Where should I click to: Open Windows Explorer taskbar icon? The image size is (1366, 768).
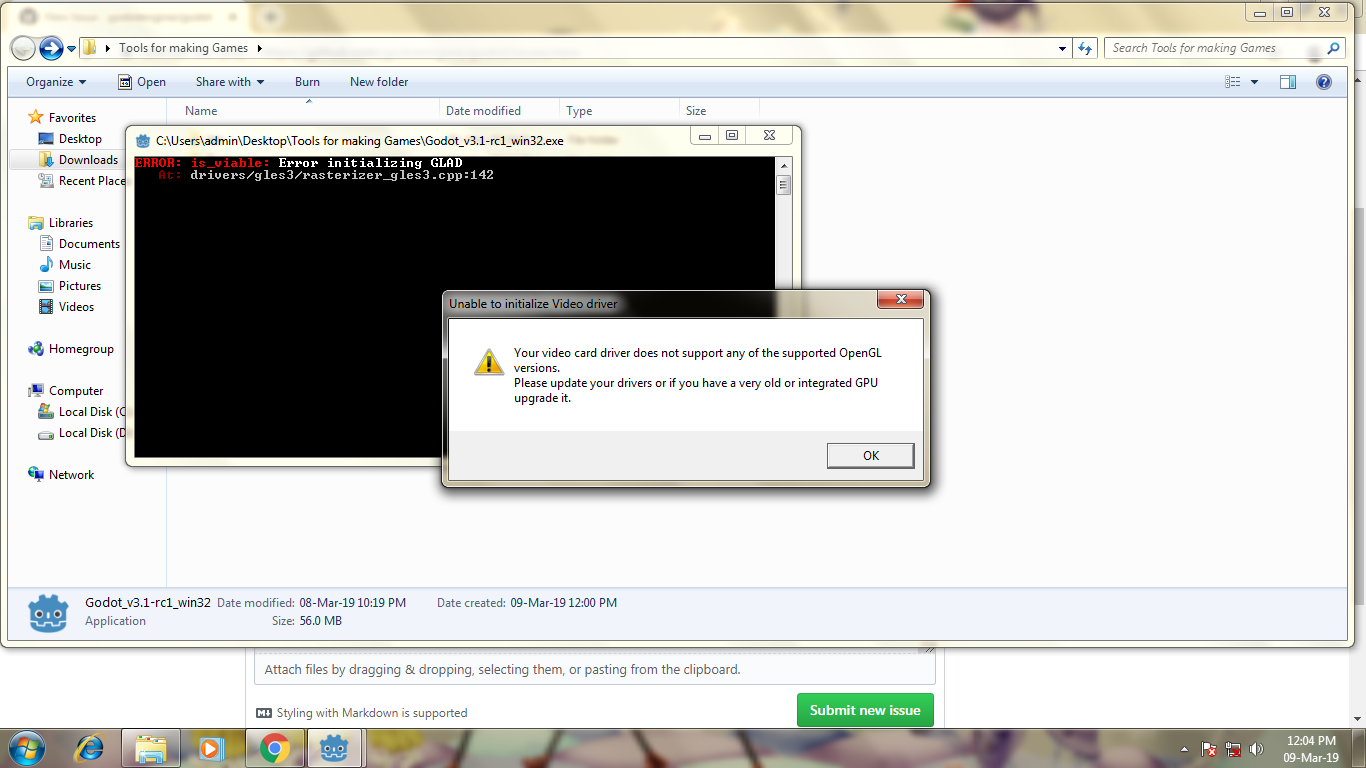click(151, 748)
